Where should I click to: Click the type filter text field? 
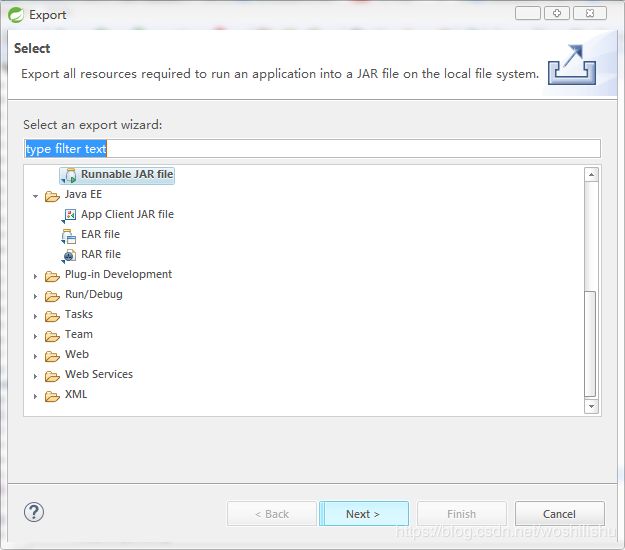(x=312, y=148)
